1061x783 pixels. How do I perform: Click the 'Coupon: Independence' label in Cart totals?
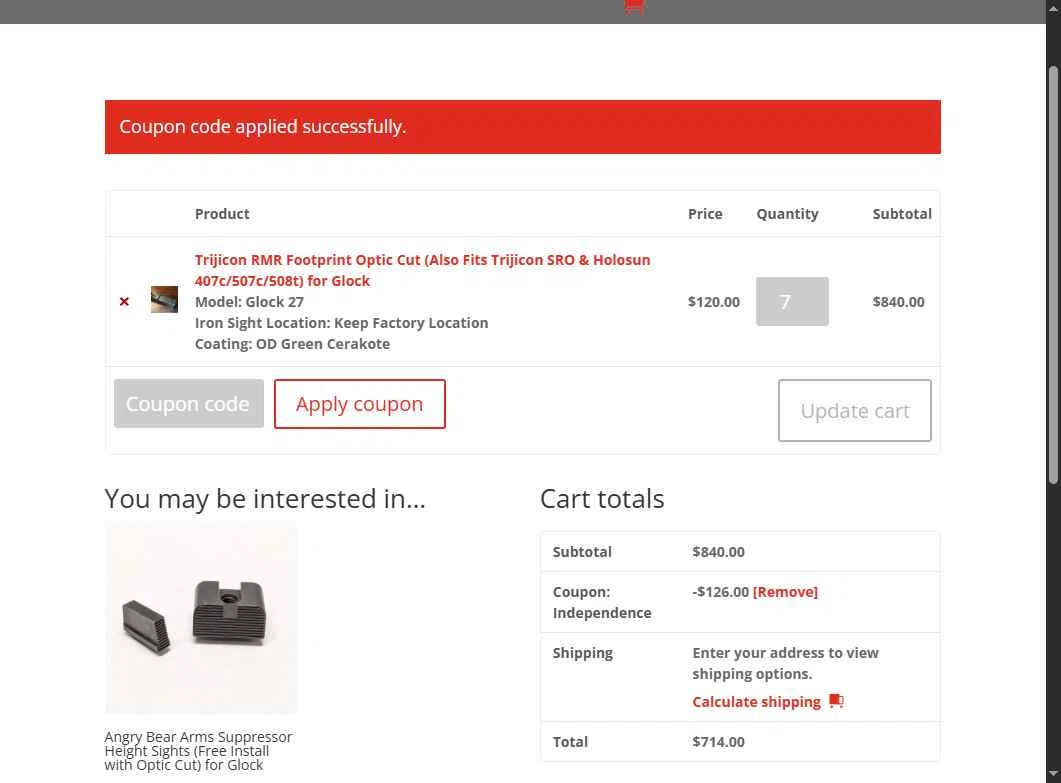pos(602,602)
